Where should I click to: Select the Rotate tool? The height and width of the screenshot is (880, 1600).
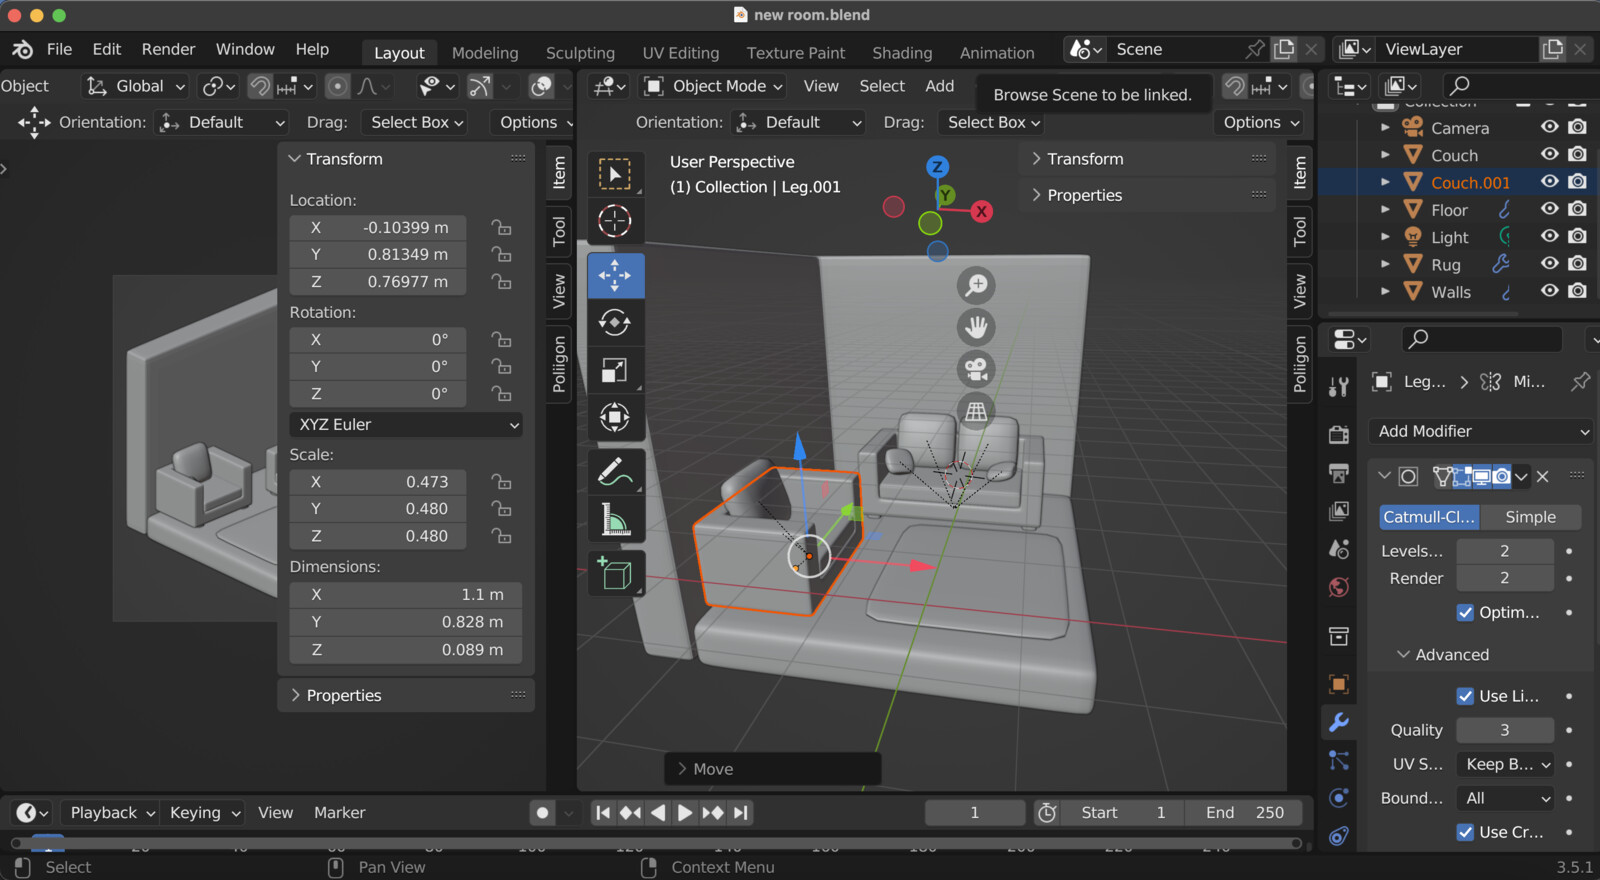tap(615, 322)
